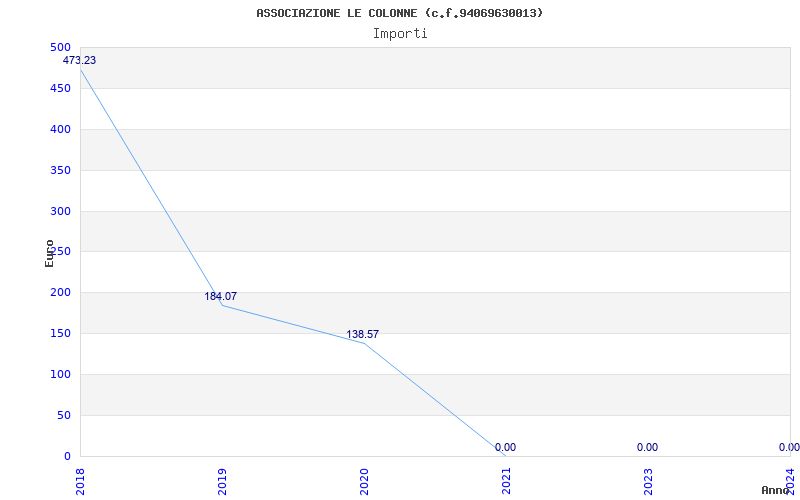Click the 2019 x-axis label
The height and width of the screenshot is (500, 800).
pyautogui.click(x=221, y=482)
